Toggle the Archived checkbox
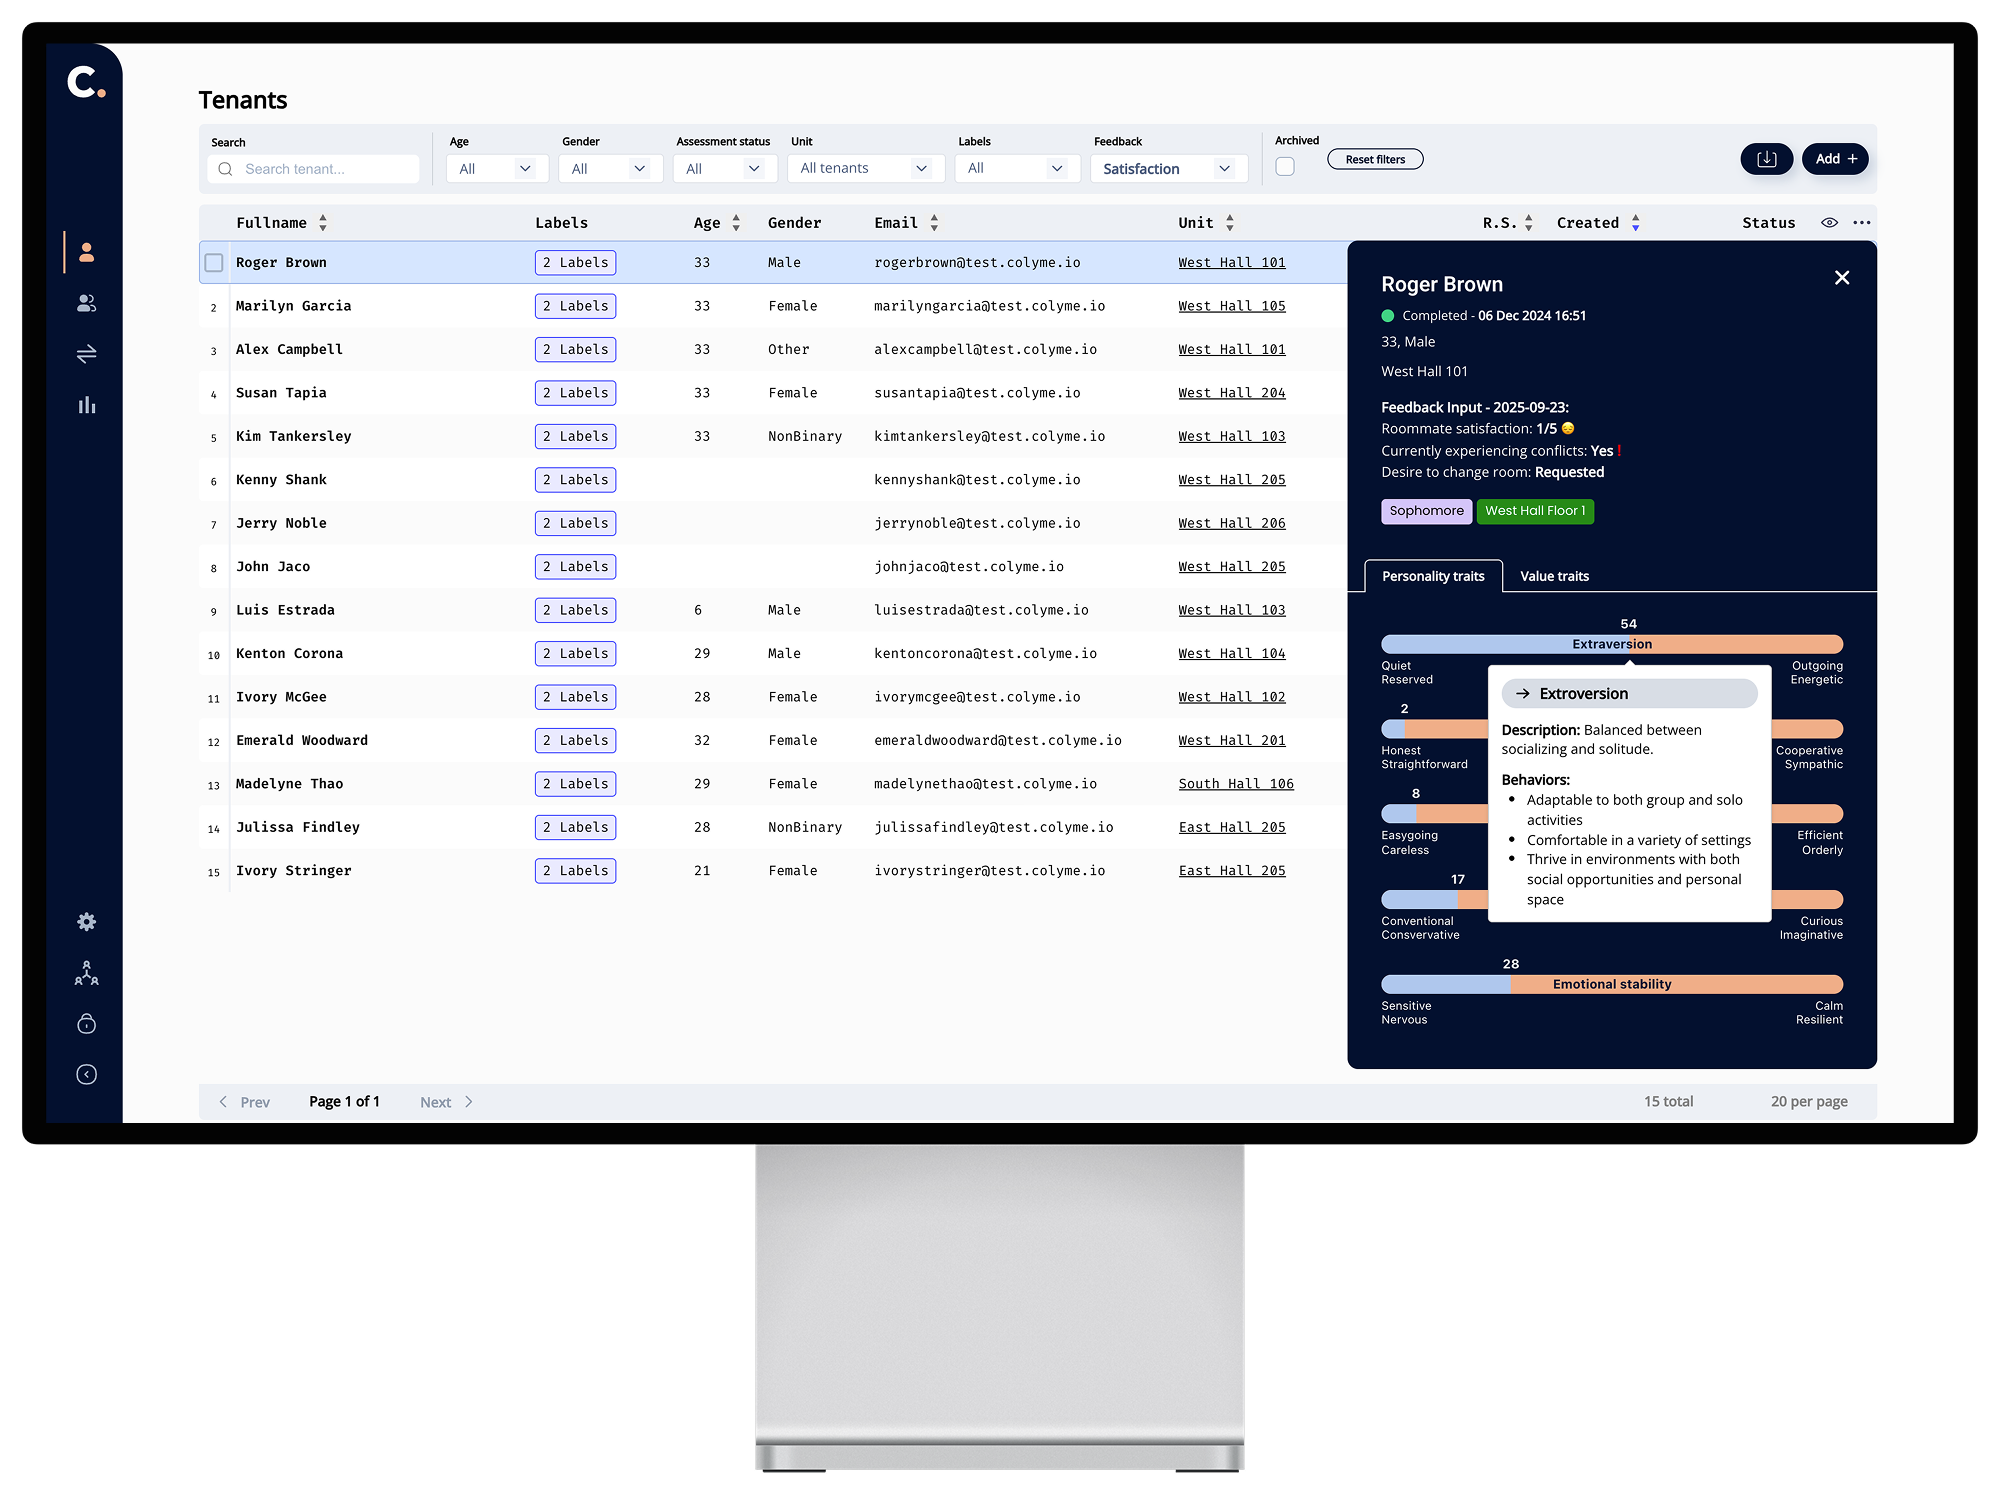 click(1285, 167)
